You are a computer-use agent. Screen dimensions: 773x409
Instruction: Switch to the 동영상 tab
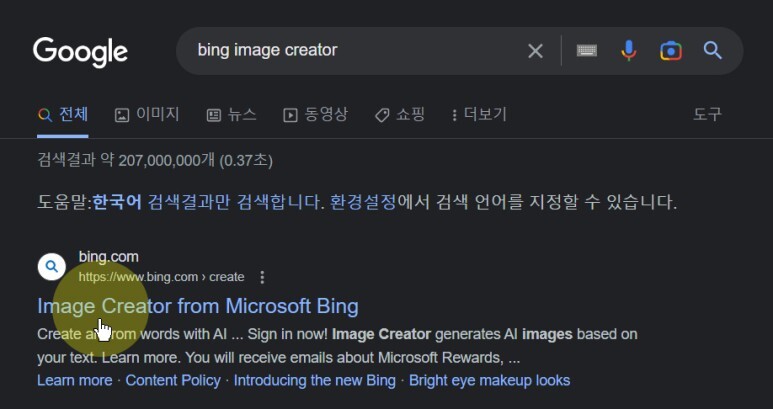pos(316,115)
